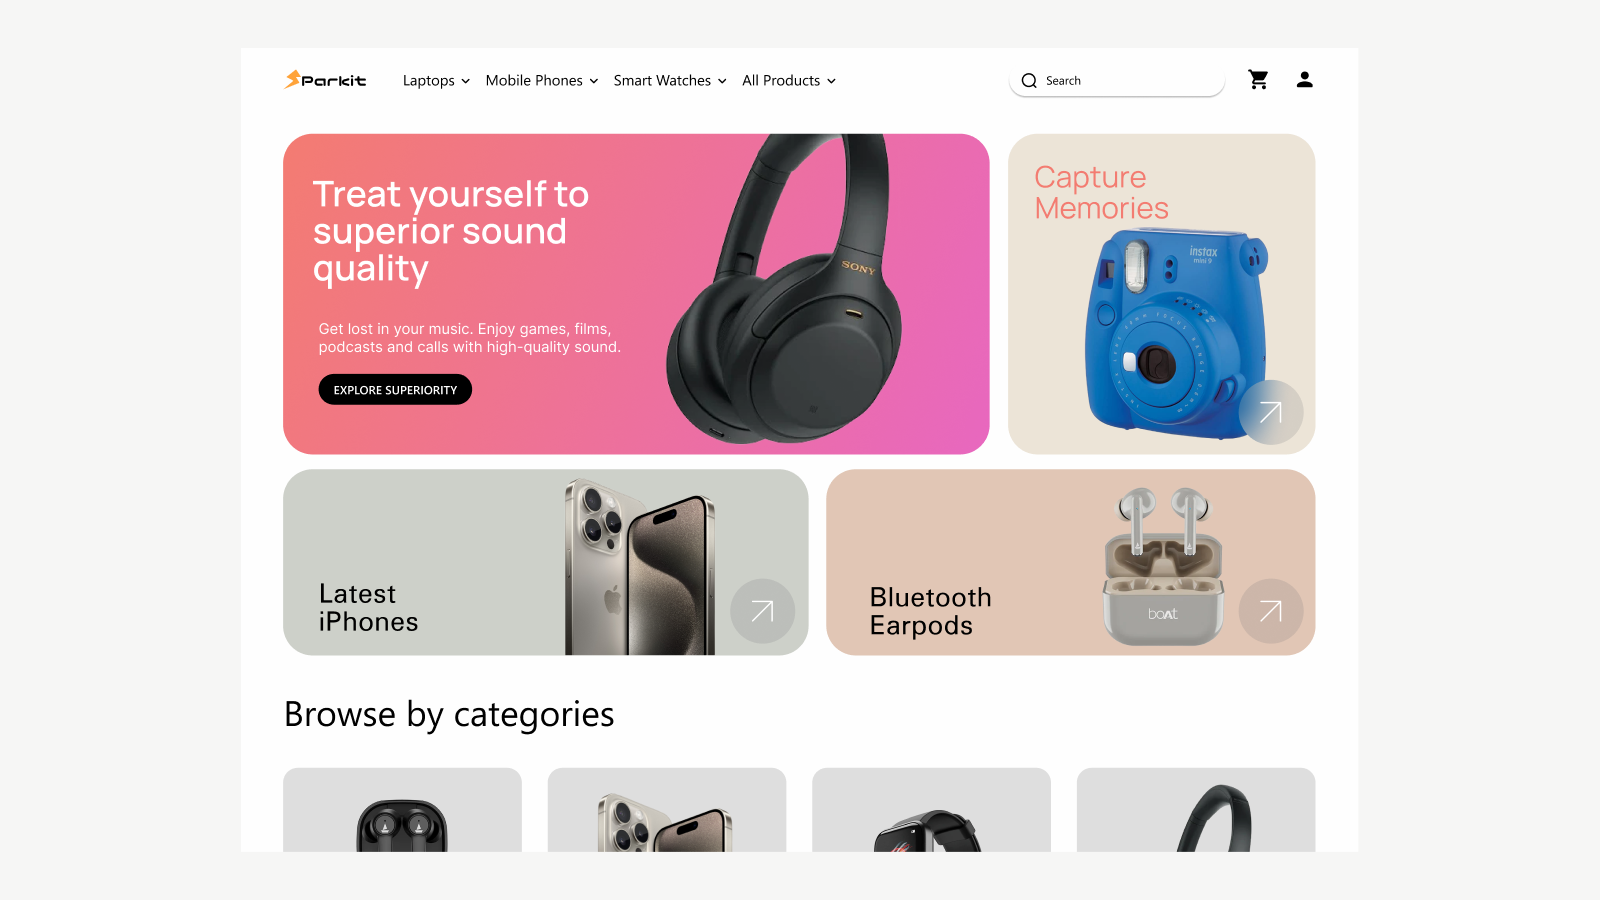
Task: Open arrow icon on Latest iPhones card
Action: [762, 611]
